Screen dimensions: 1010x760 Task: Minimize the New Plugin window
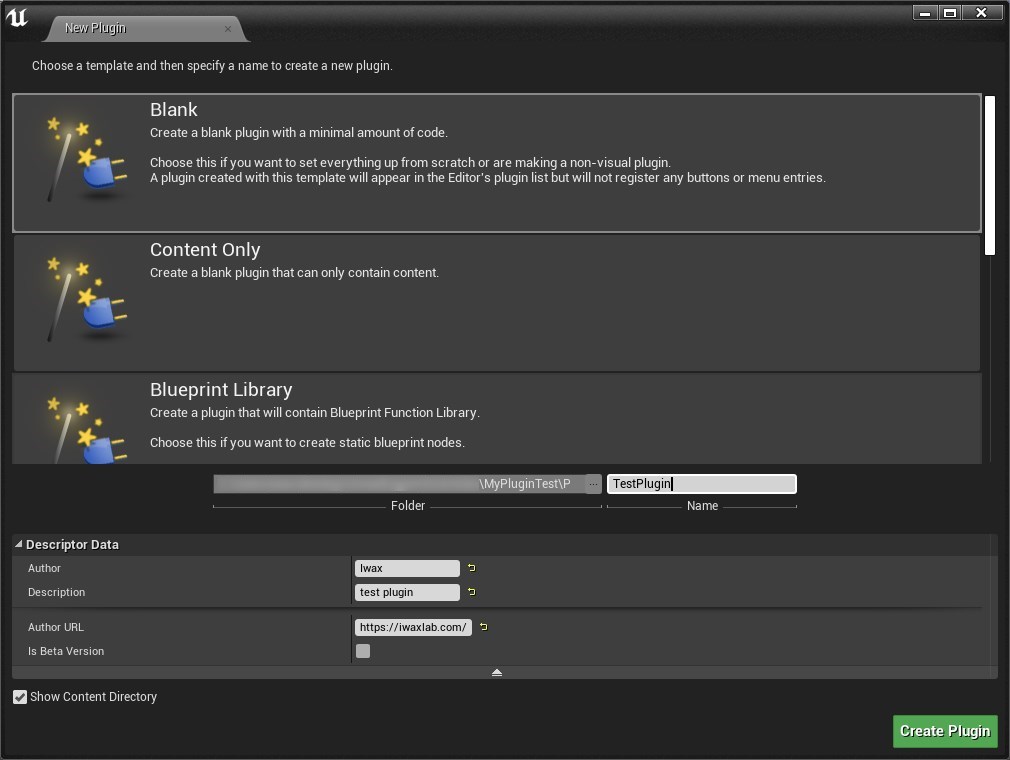click(x=925, y=12)
